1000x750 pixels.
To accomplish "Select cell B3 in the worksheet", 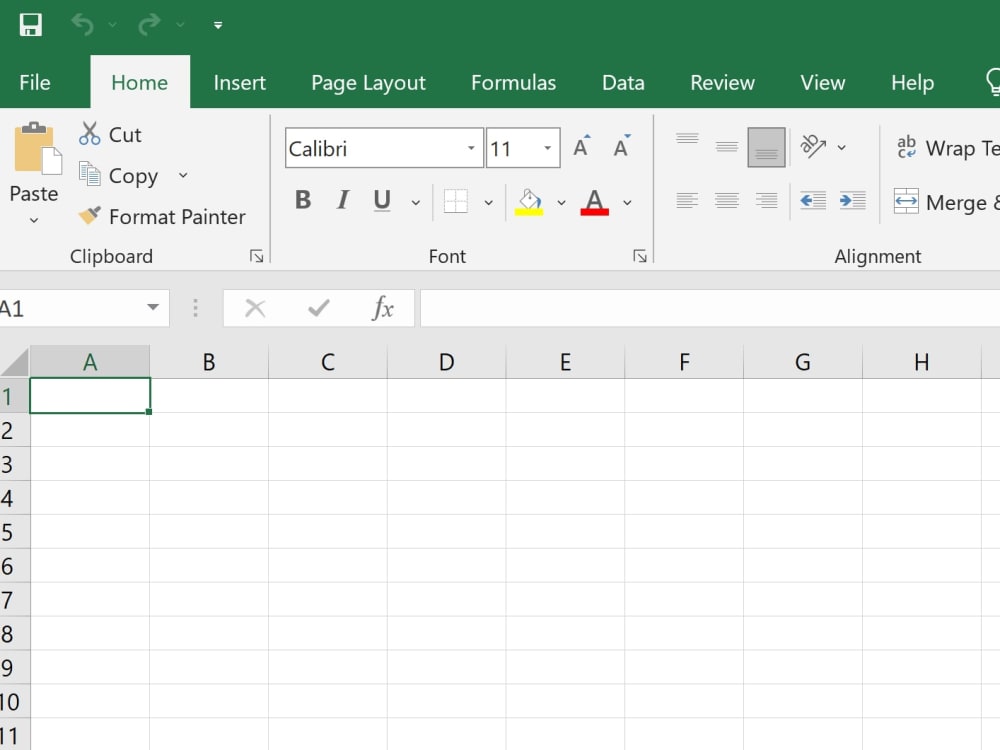I will coord(209,464).
